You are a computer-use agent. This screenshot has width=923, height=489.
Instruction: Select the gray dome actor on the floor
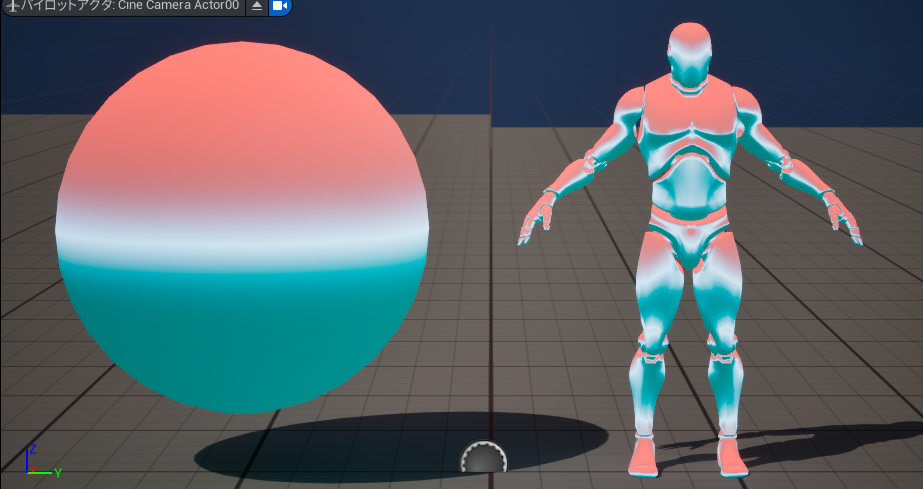tap(483, 457)
